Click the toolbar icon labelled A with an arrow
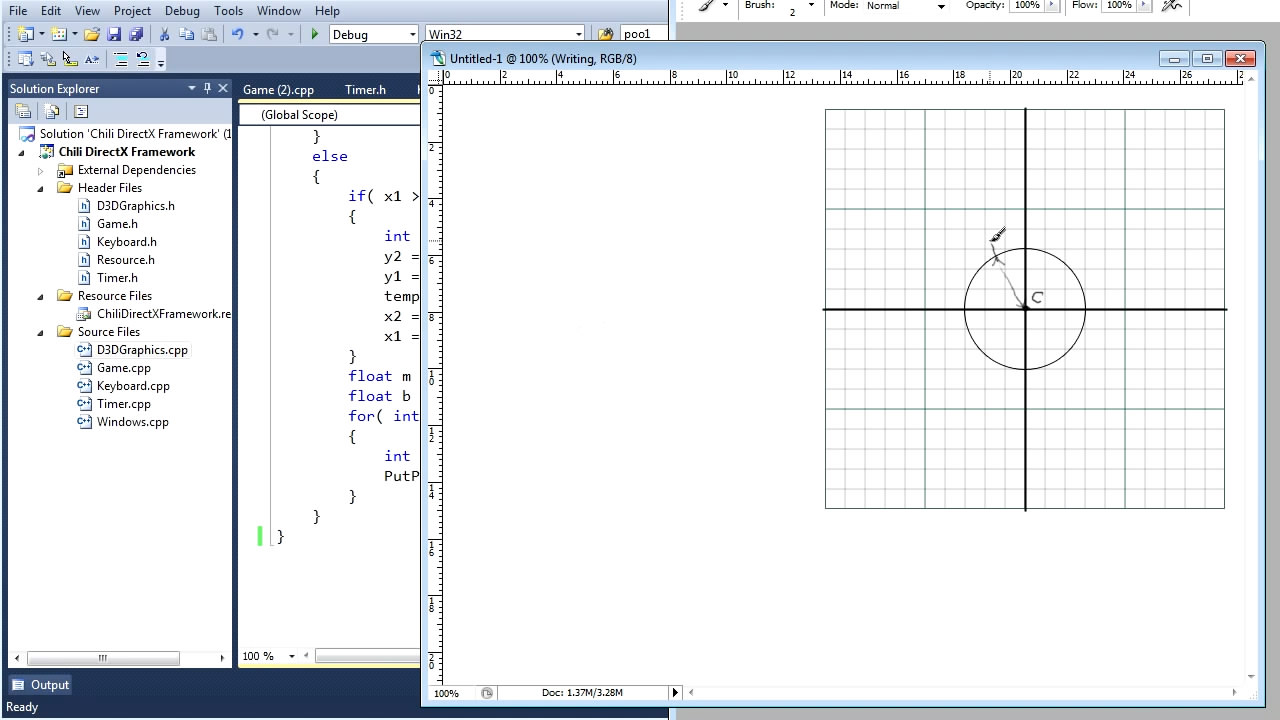 [92, 59]
